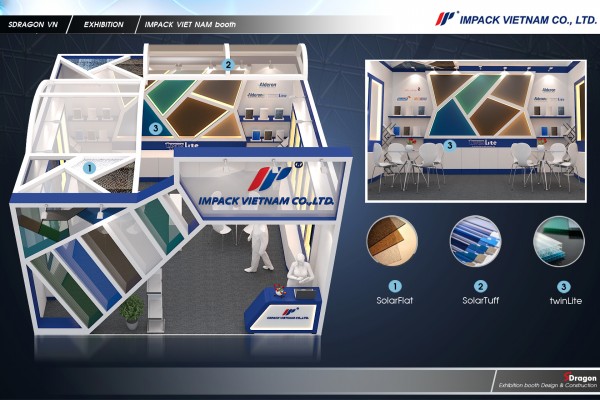Viewport: 600px width, 400px height.
Task: Click the twinLite label under the samples
Action: tap(566, 301)
